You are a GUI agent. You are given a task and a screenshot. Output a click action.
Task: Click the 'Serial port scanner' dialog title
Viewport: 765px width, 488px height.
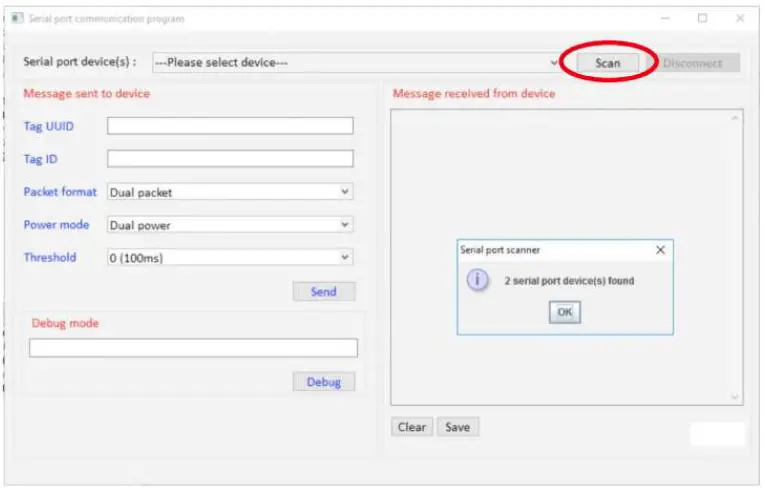point(500,250)
